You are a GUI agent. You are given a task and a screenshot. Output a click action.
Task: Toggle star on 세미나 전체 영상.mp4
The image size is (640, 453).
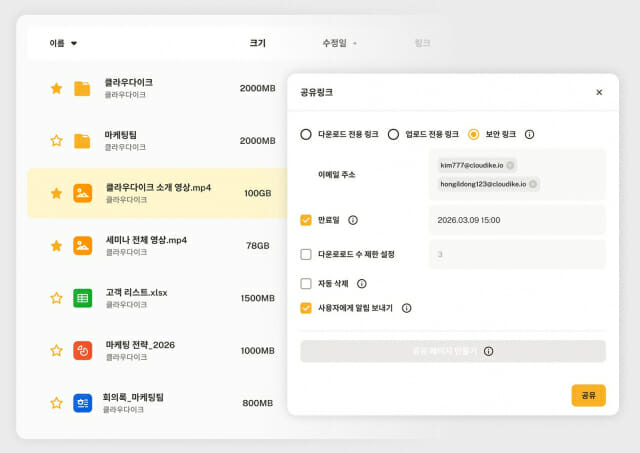tap(56, 246)
